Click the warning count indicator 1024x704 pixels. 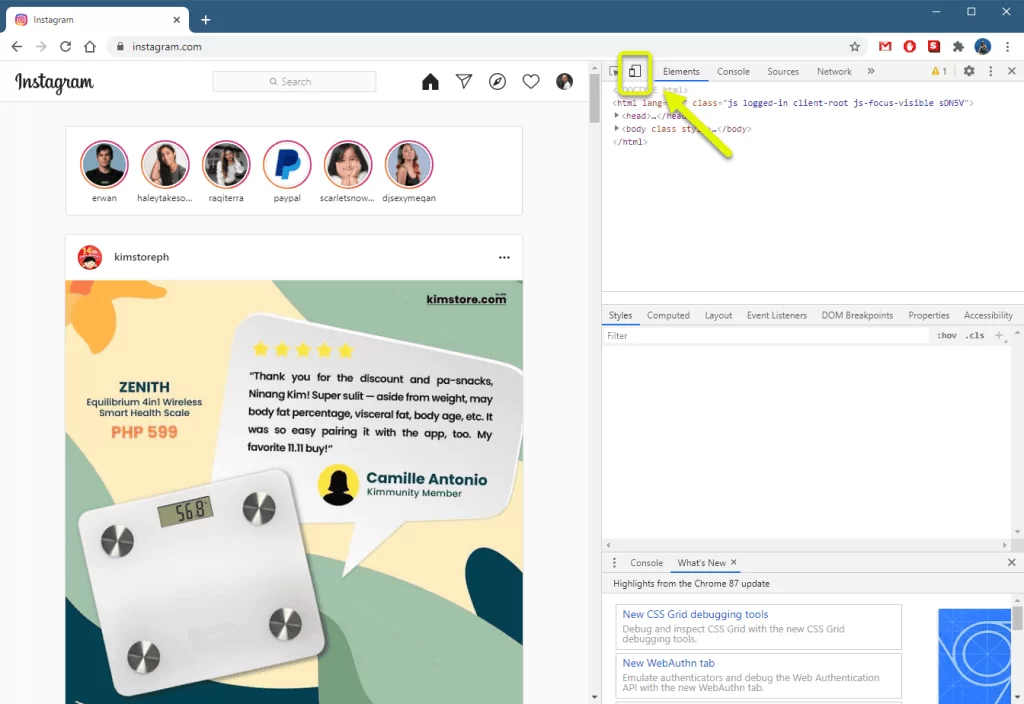point(939,71)
